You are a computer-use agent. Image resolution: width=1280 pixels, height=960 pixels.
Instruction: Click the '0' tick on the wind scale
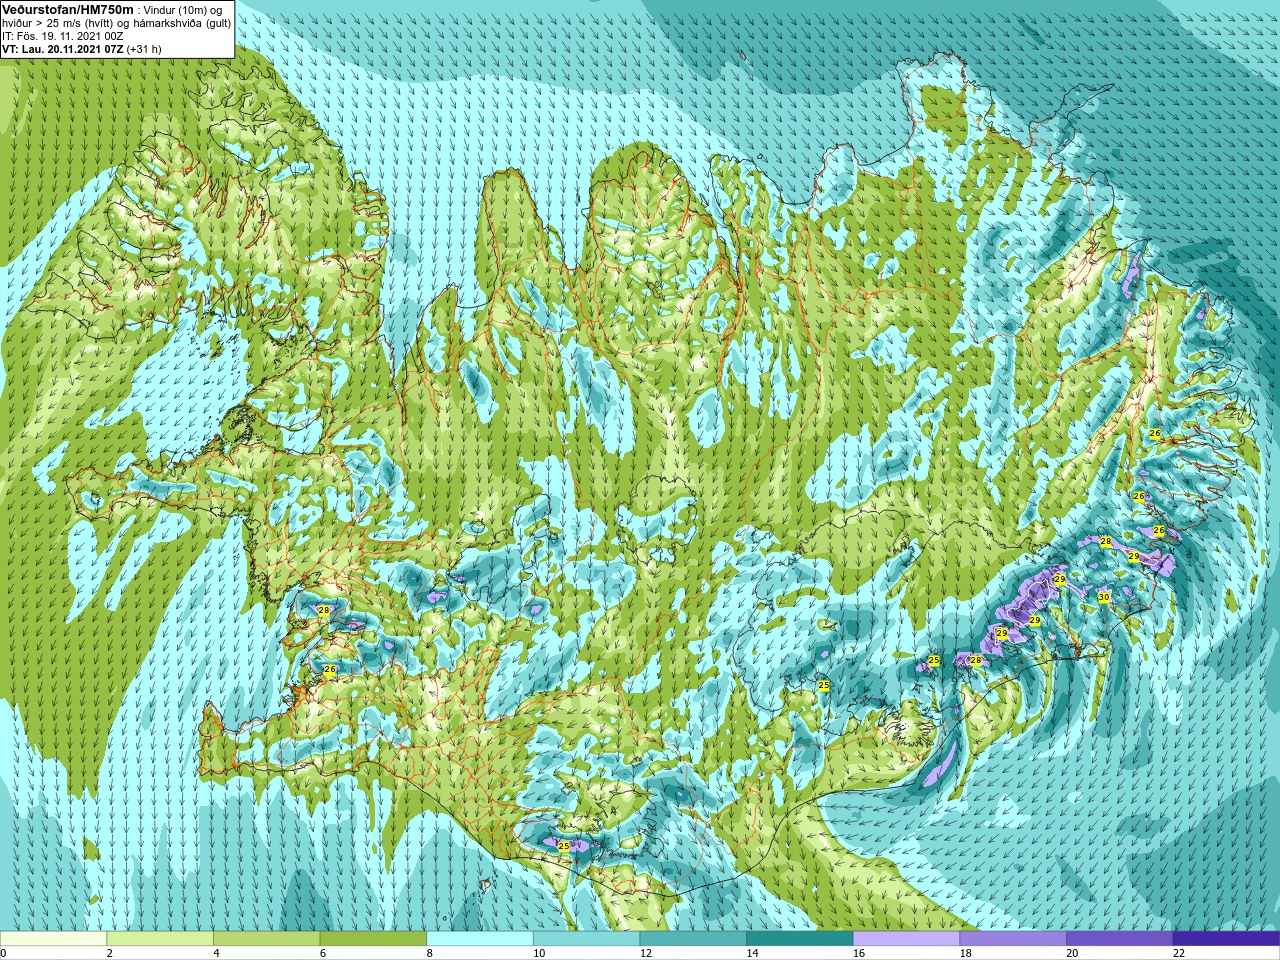tap(4, 953)
